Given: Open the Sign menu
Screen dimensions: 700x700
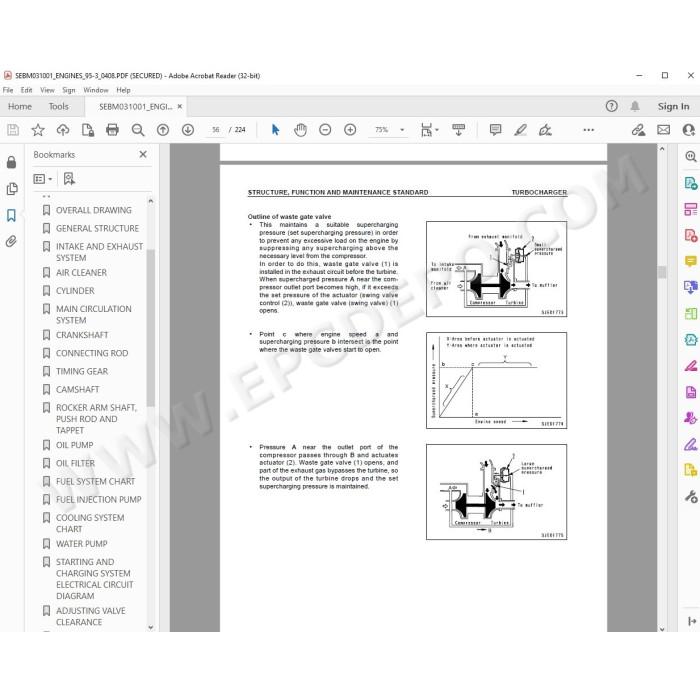Looking at the screenshot, I should 69,90.
